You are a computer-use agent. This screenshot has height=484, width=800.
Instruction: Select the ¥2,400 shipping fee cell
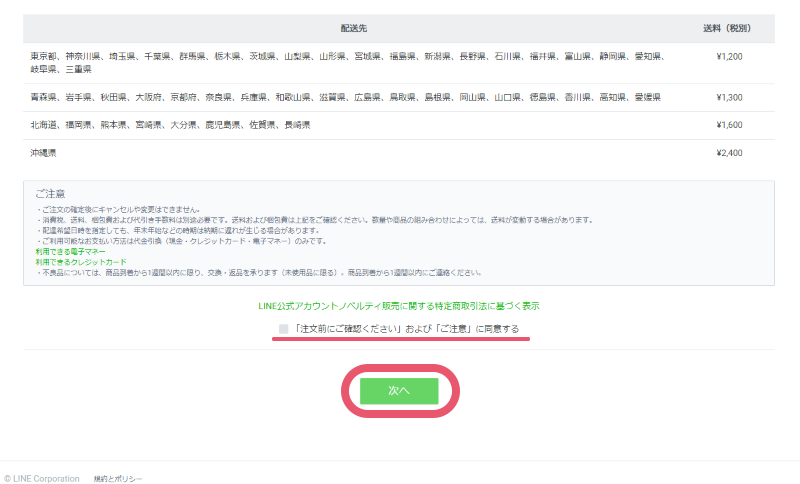click(x=729, y=153)
